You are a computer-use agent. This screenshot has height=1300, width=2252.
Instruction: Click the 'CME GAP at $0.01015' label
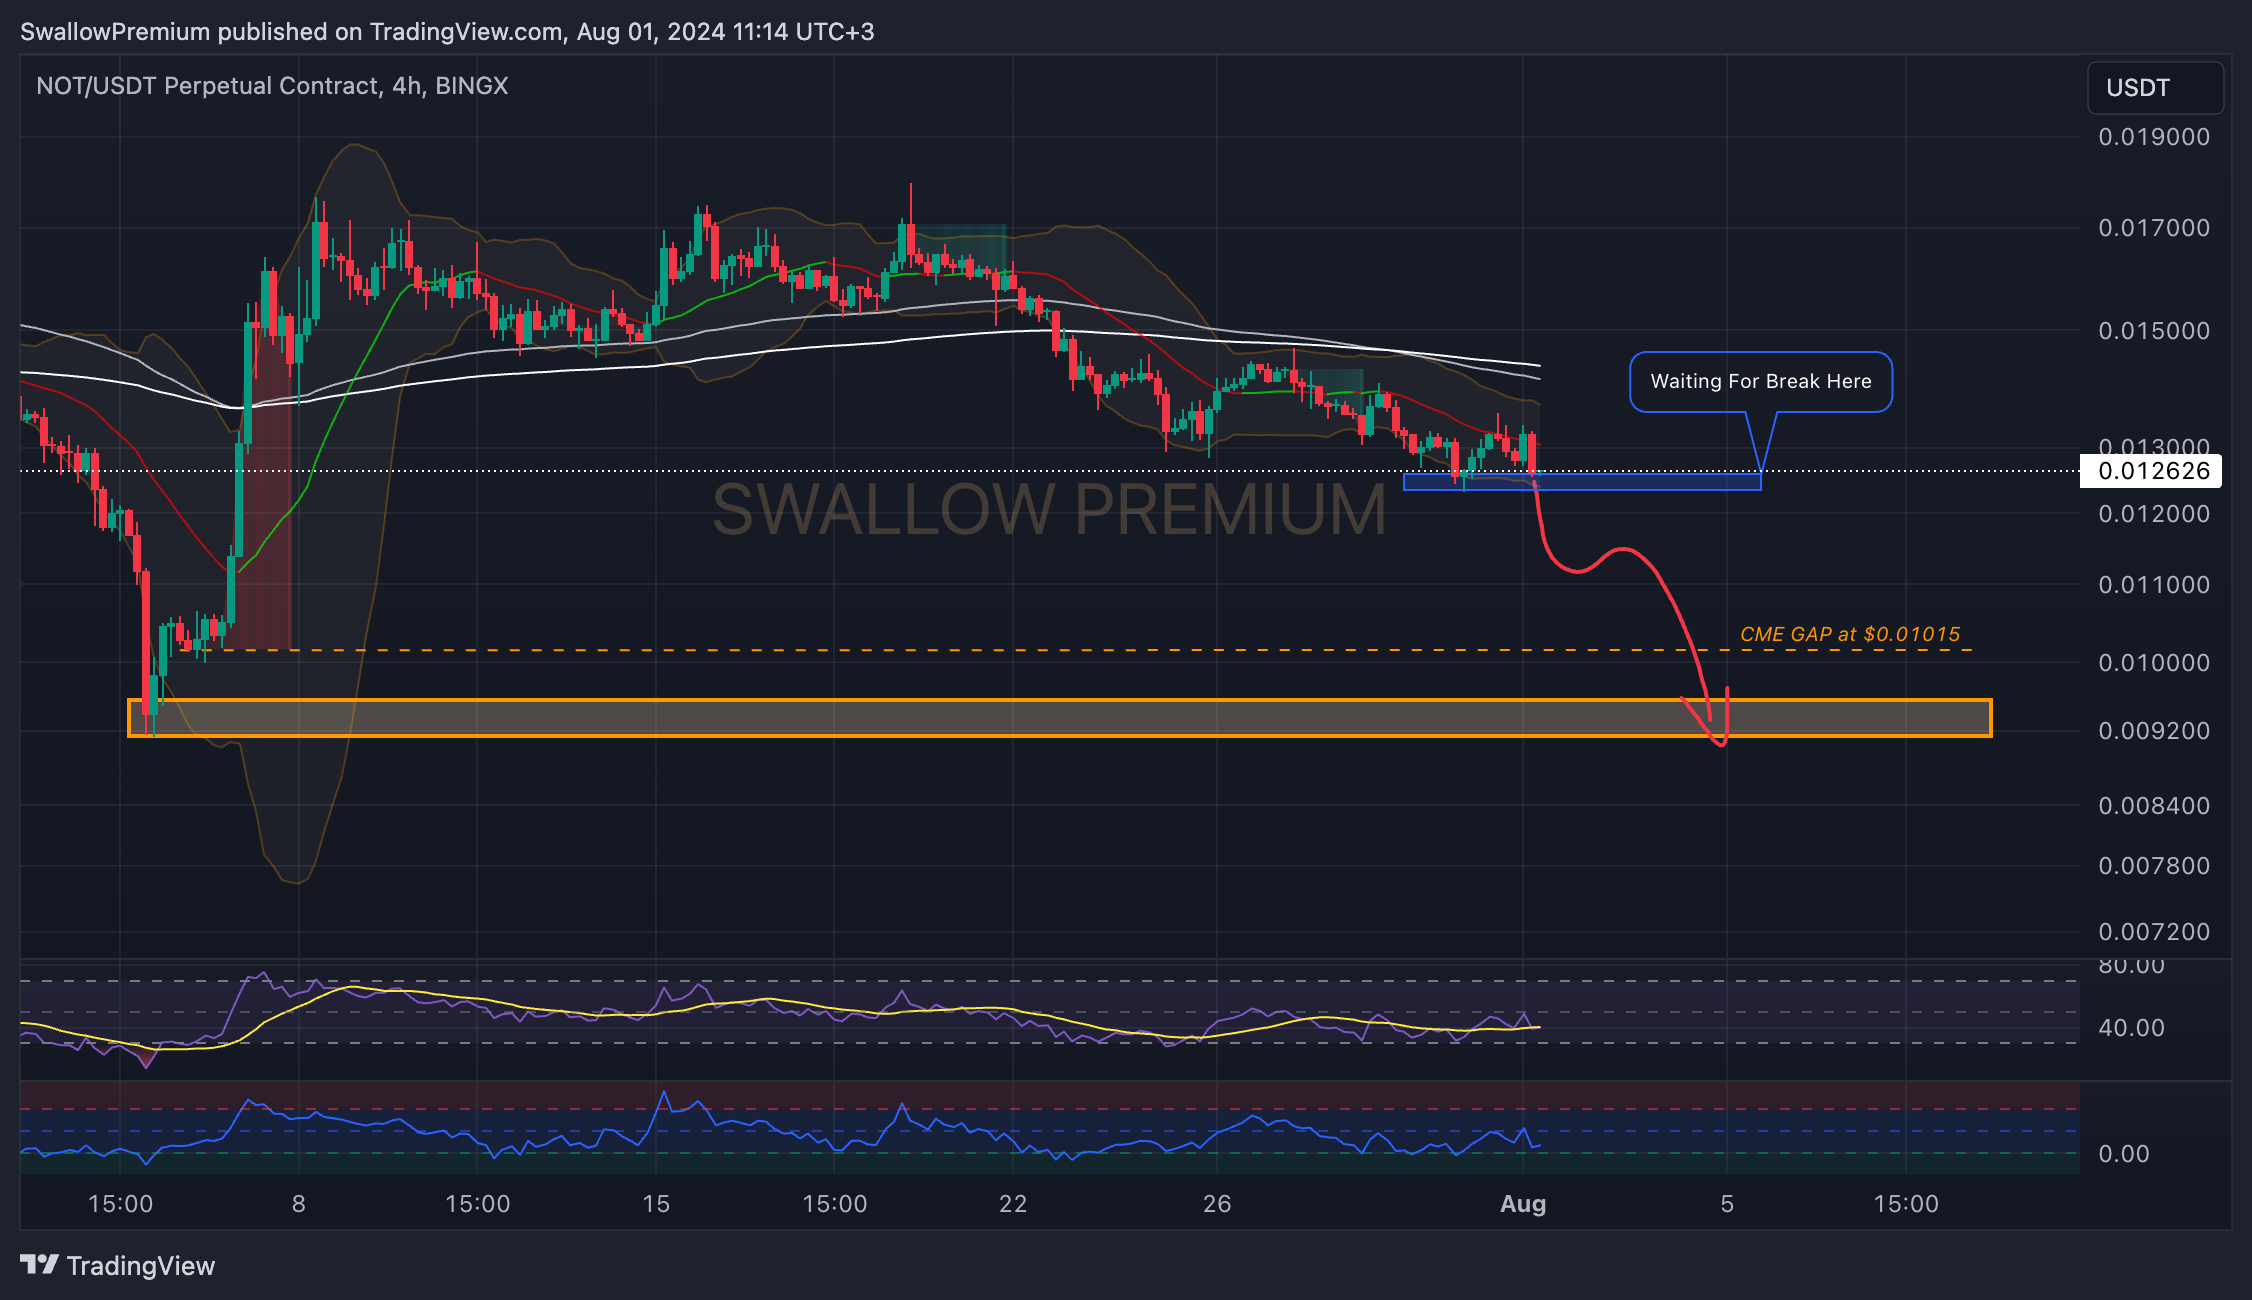[1850, 634]
